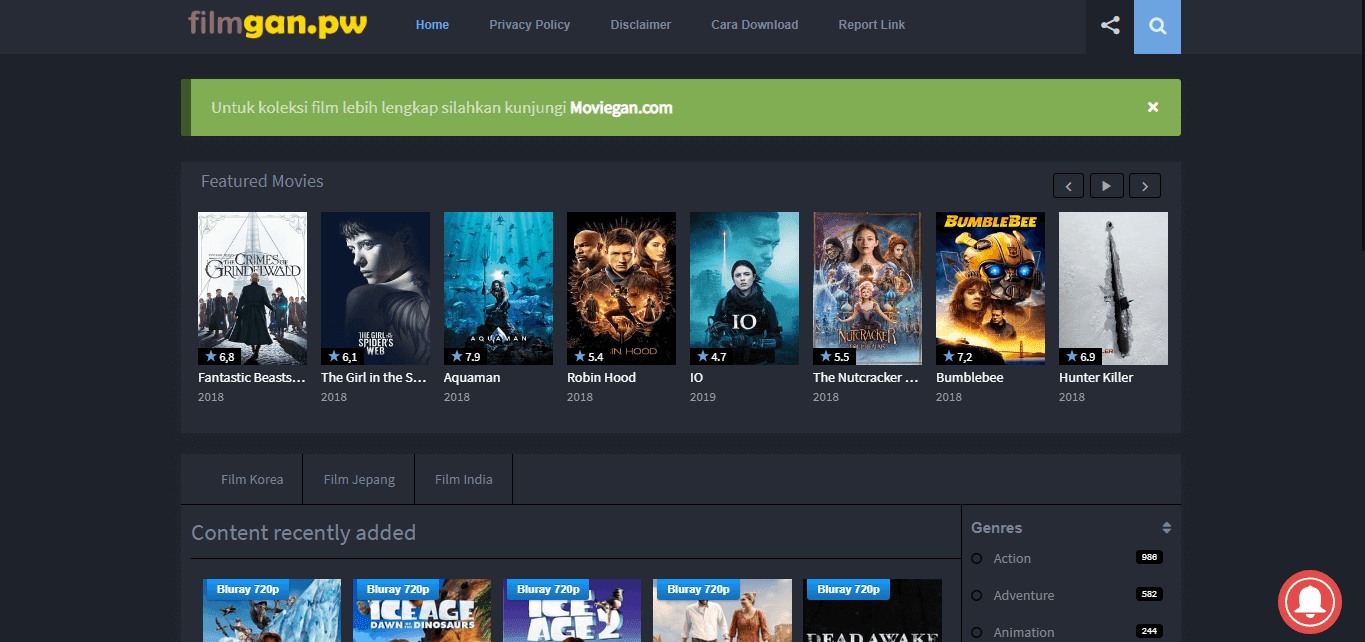Viewport: 1365px width, 642px height.
Task: Open the Aquaman movie poster
Action: [498, 288]
